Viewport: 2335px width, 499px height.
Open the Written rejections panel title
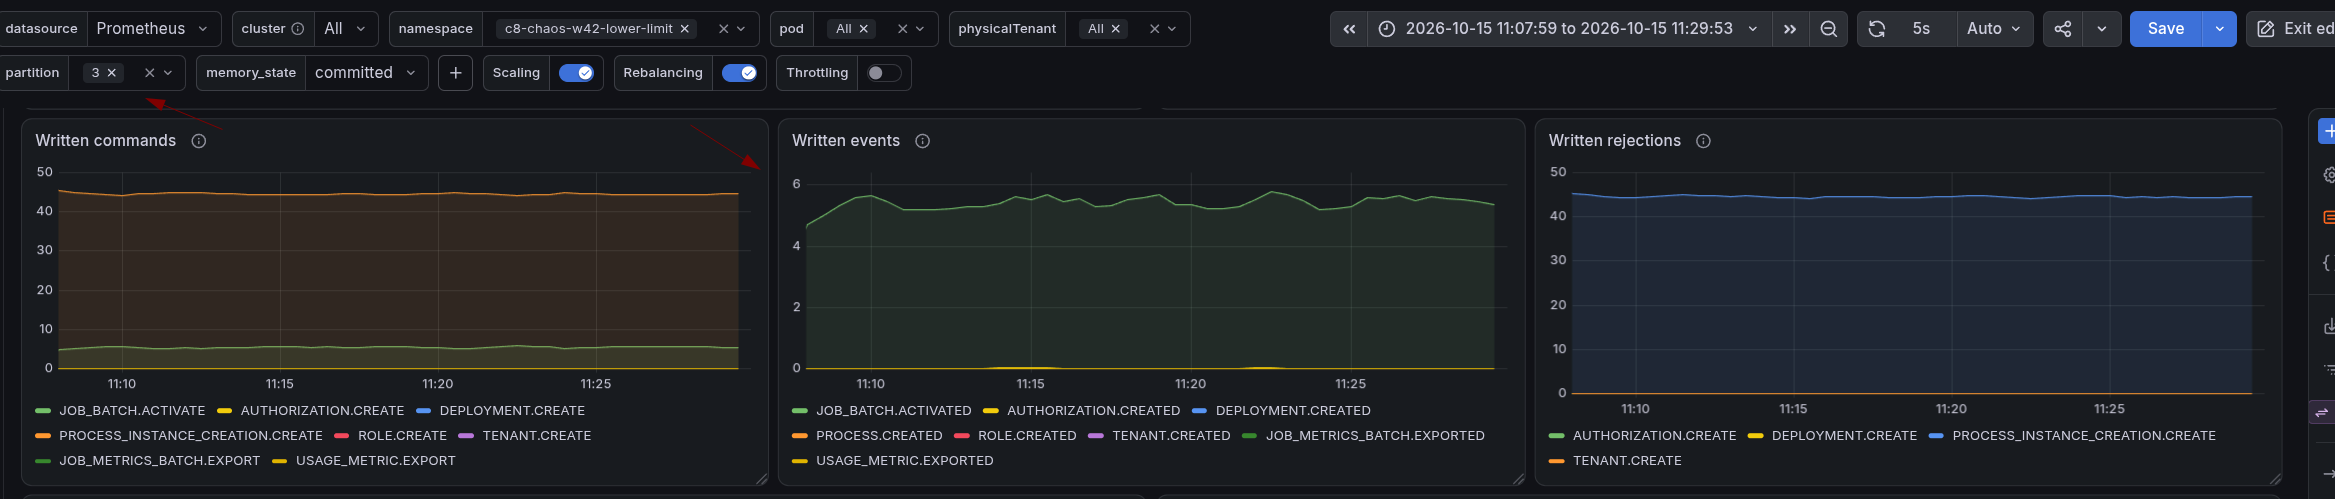[x=1615, y=141]
